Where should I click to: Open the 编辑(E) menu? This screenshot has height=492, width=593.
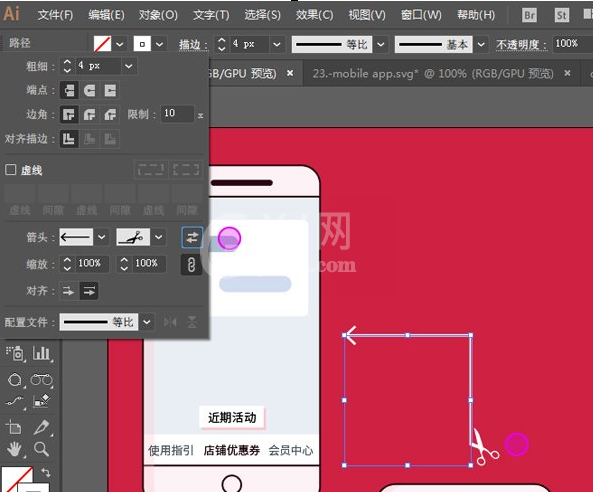(106, 15)
